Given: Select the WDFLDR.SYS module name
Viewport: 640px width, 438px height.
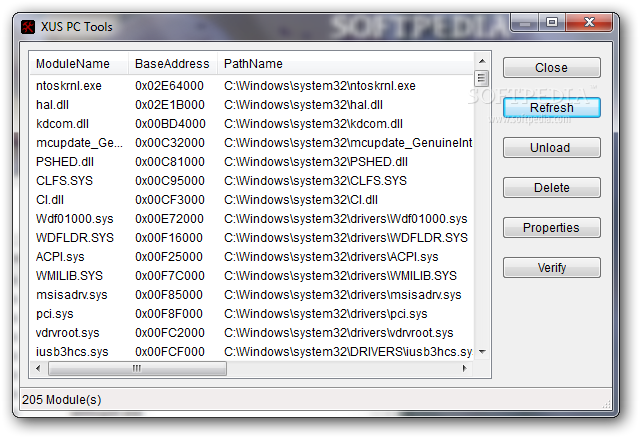Looking at the screenshot, I should [75, 238].
